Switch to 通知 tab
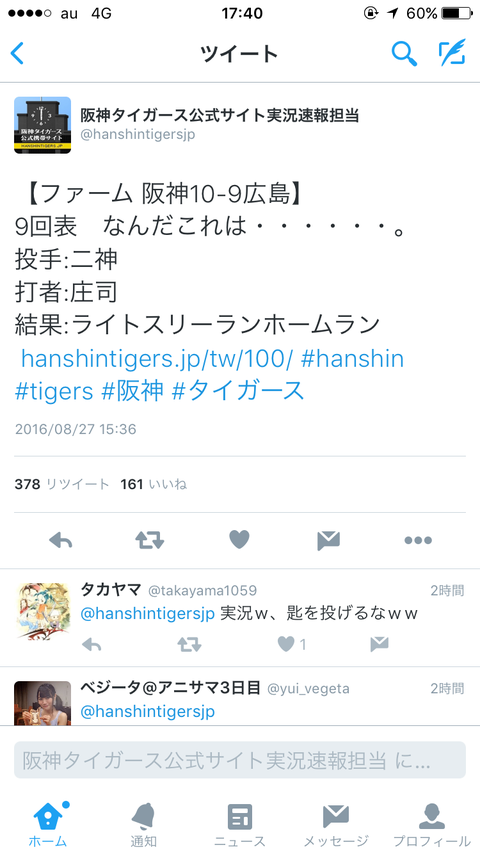Image resolution: width=480 pixels, height=854 pixels. (144, 824)
